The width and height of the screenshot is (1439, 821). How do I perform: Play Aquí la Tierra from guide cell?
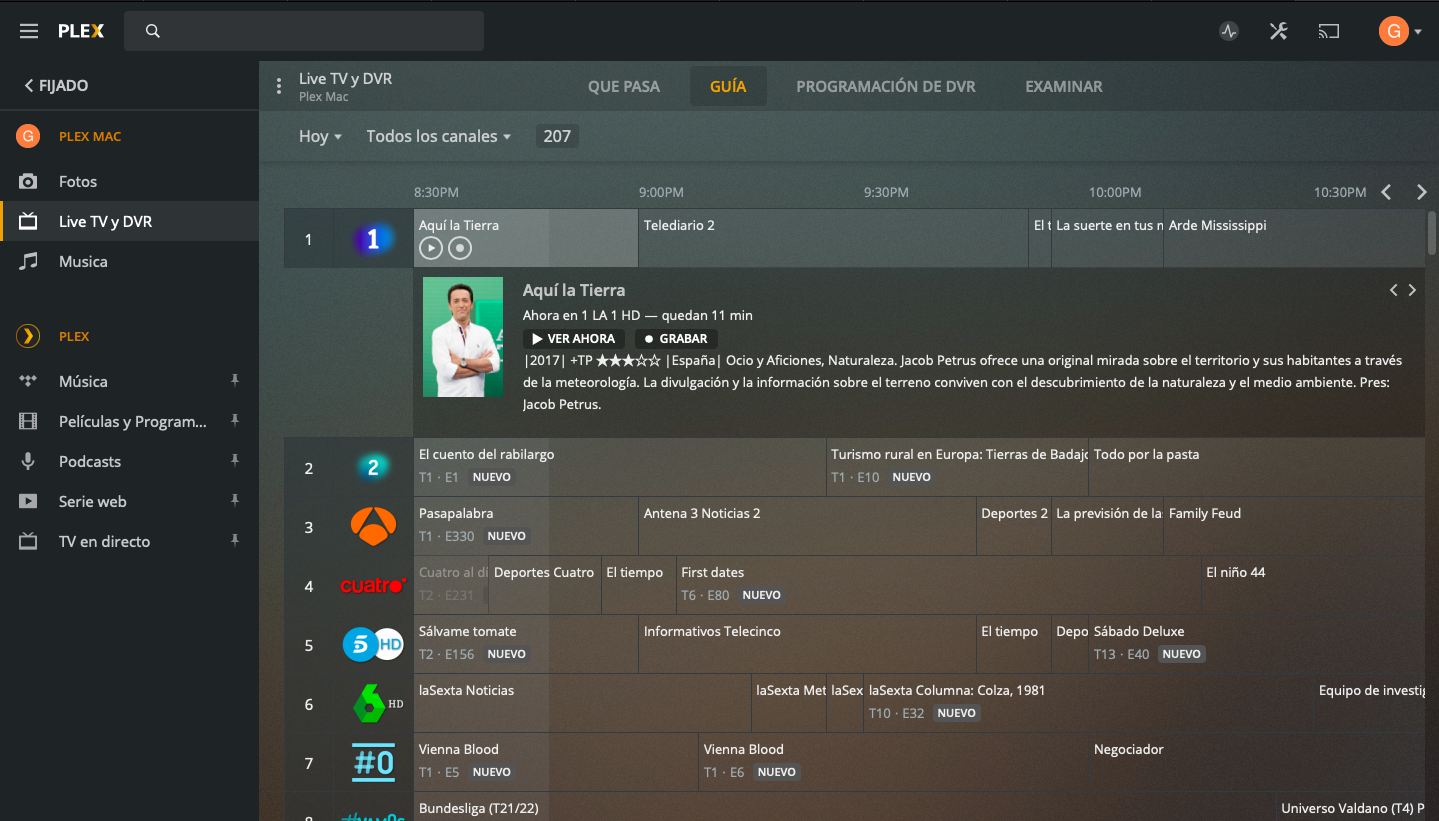430,248
